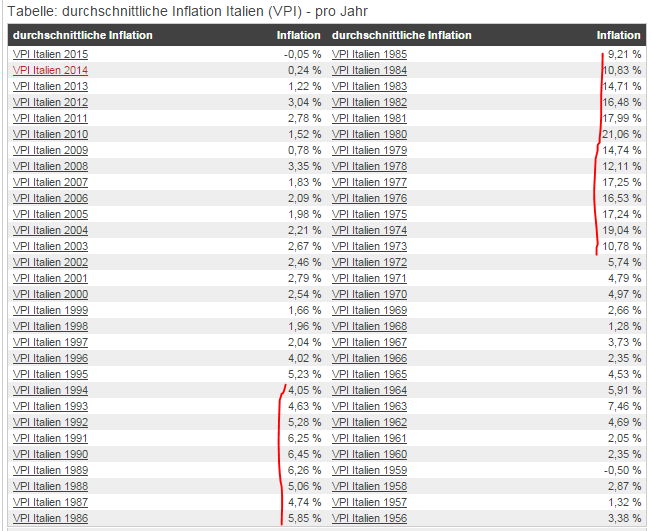Open the VPI Italien 1970 link
The image size is (651, 531).
(369, 294)
